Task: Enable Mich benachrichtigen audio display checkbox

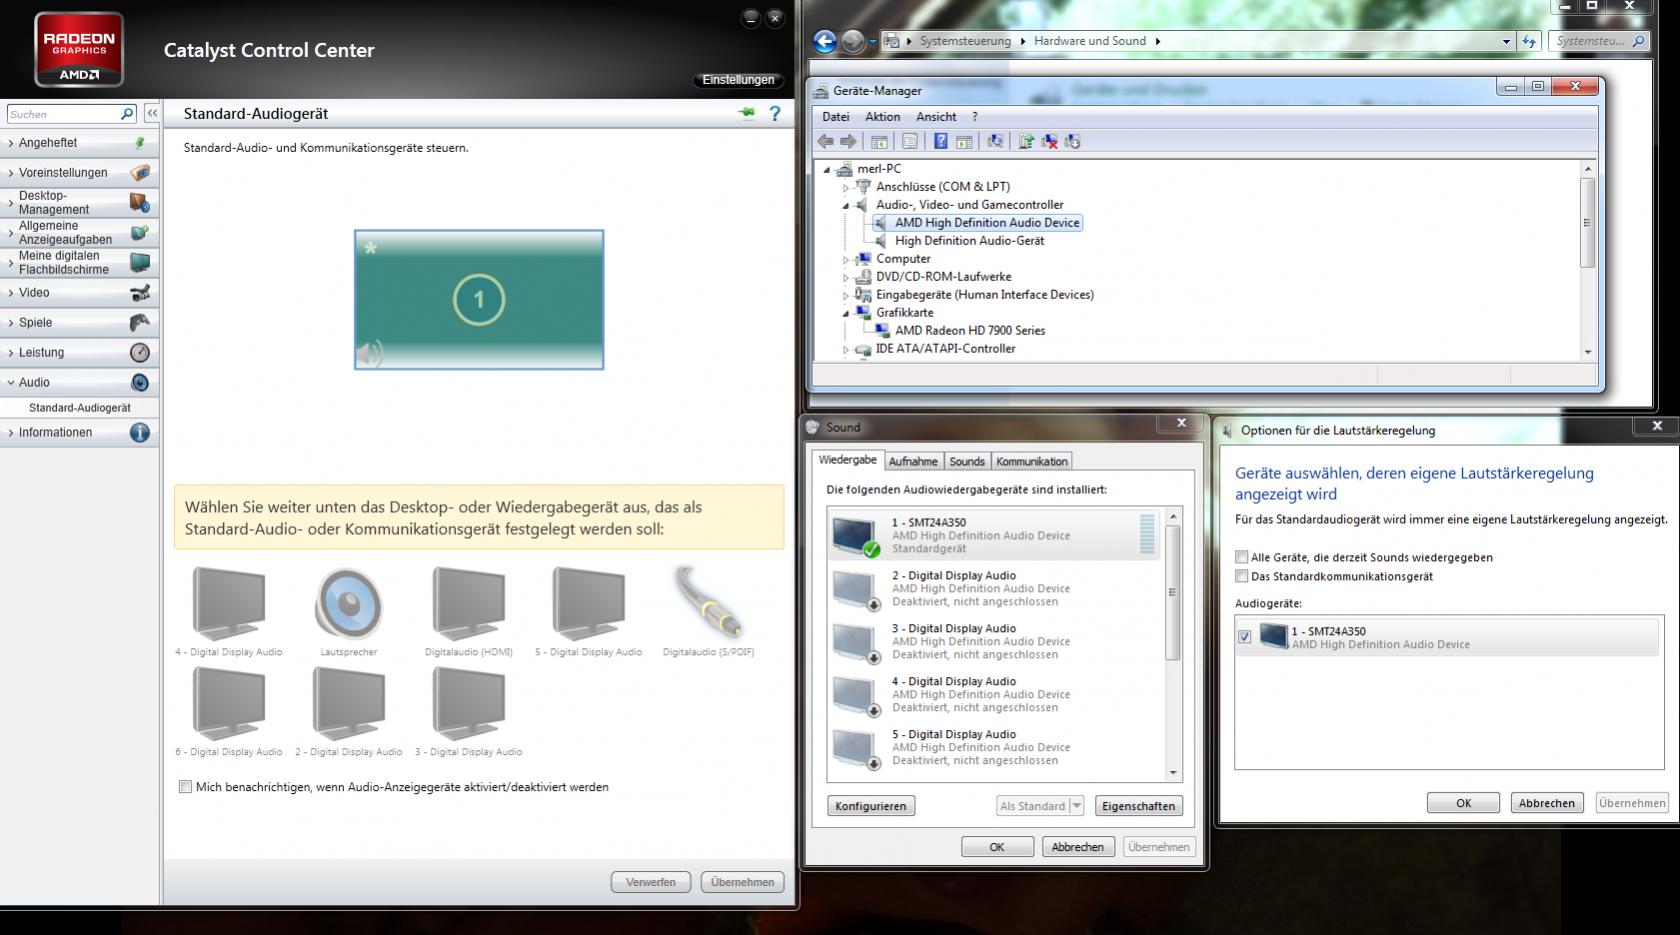Action: coord(185,787)
